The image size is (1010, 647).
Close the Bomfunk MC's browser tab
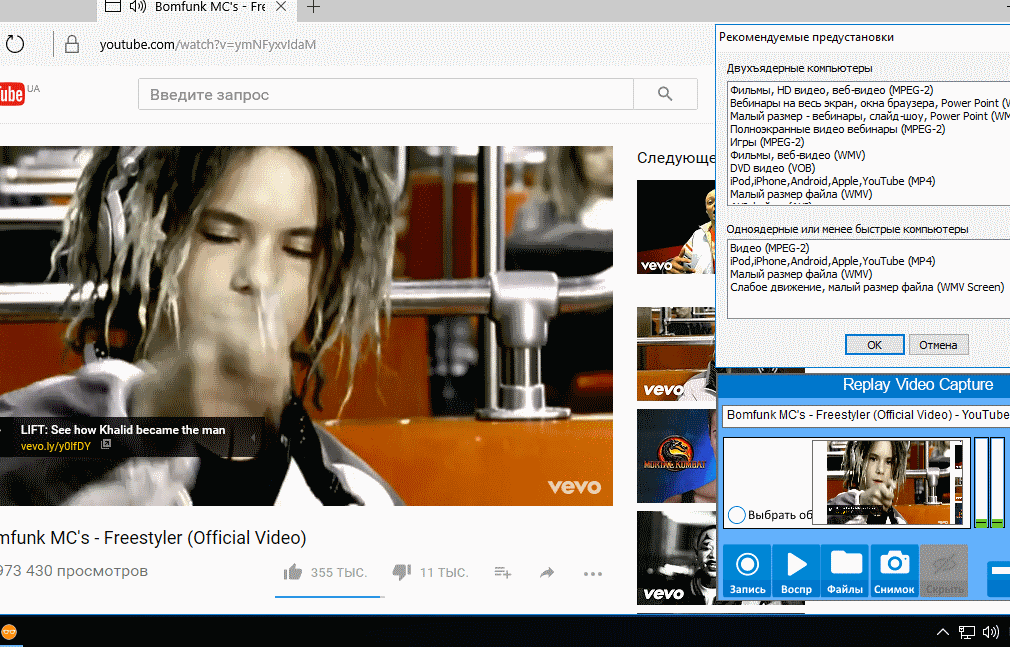coord(281,6)
